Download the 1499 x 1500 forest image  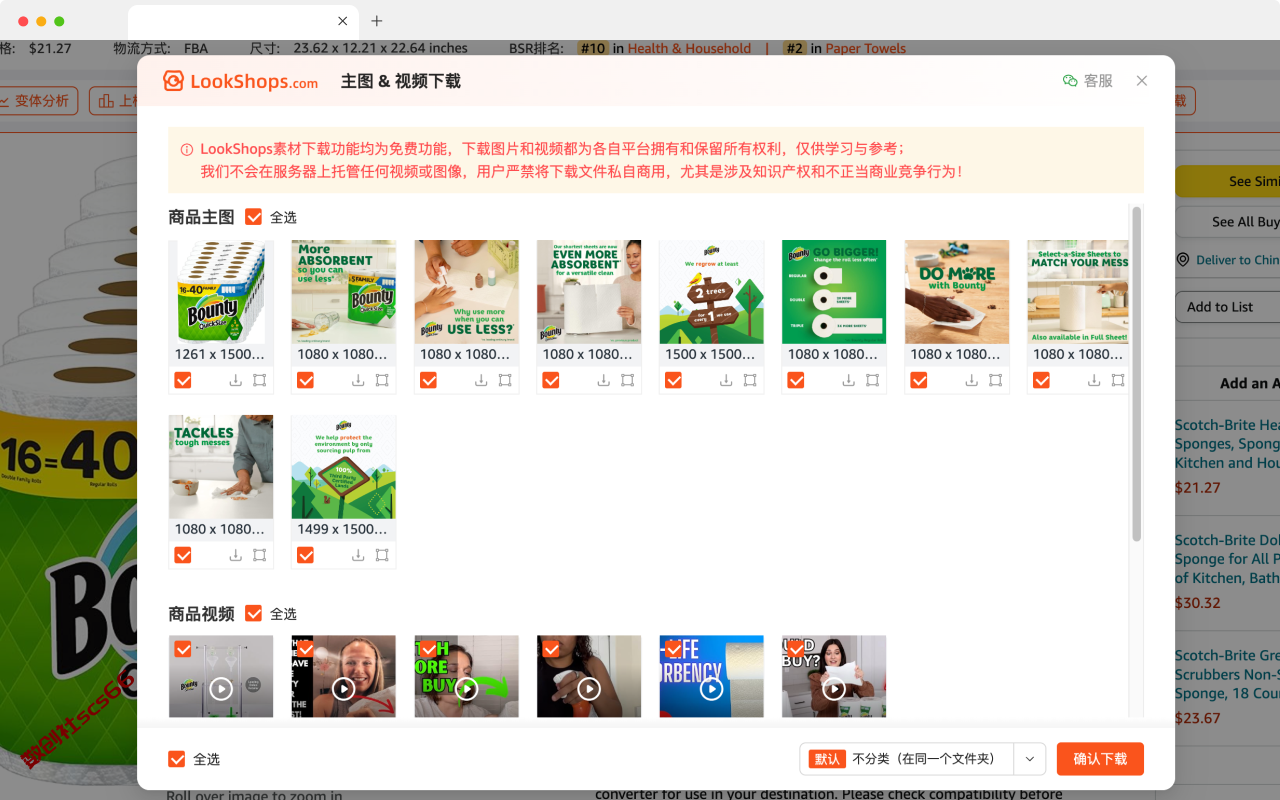click(x=358, y=555)
